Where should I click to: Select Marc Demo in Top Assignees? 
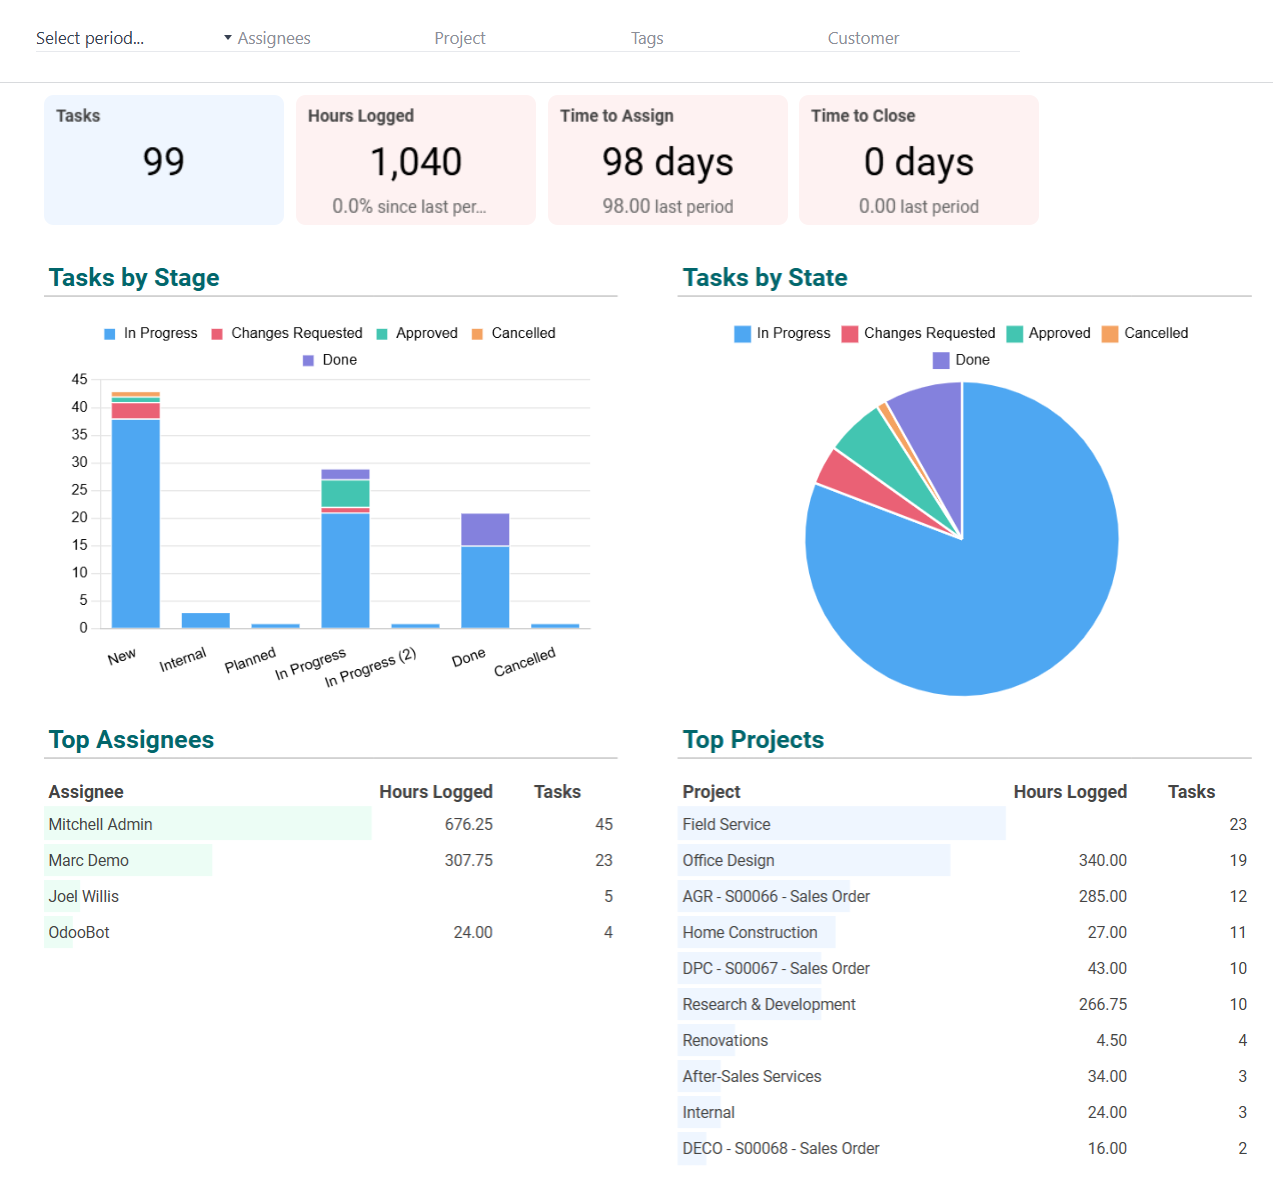point(89,860)
